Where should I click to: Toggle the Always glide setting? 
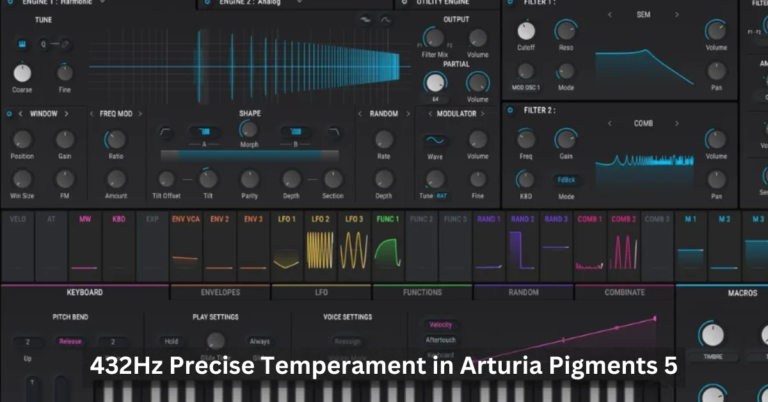(x=260, y=341)
